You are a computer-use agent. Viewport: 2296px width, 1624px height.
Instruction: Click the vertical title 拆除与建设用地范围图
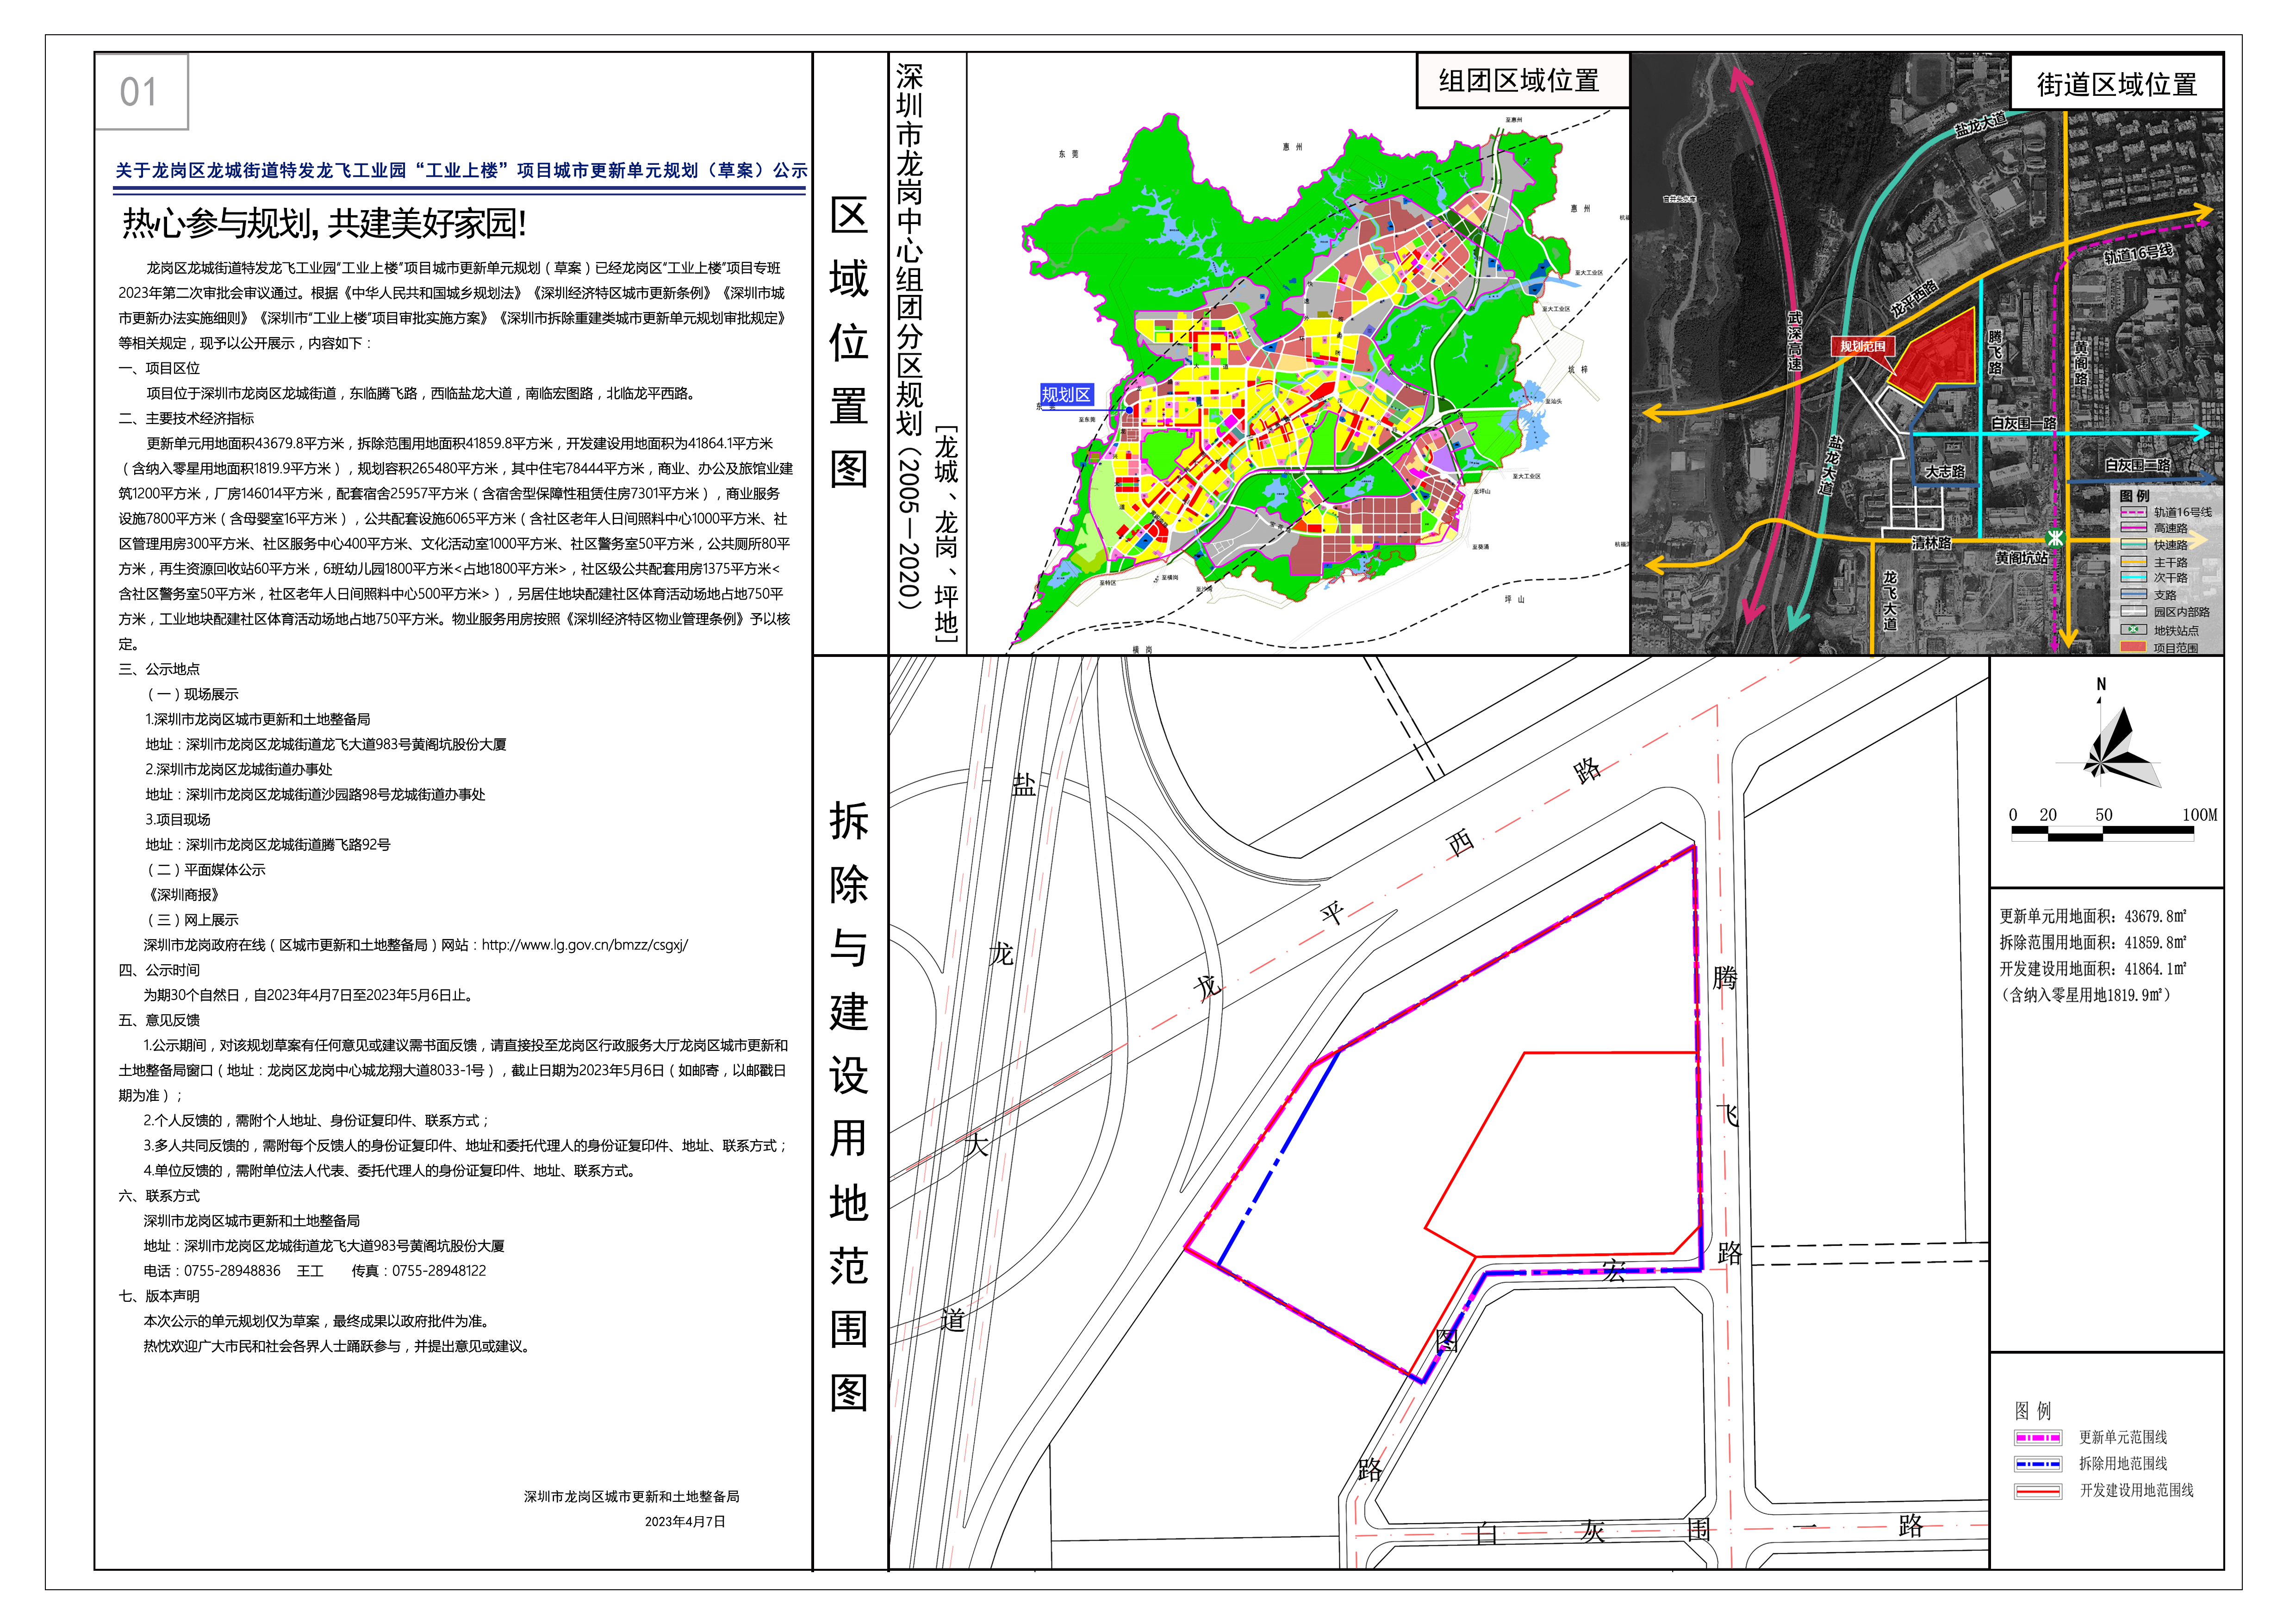(849, 1107)
